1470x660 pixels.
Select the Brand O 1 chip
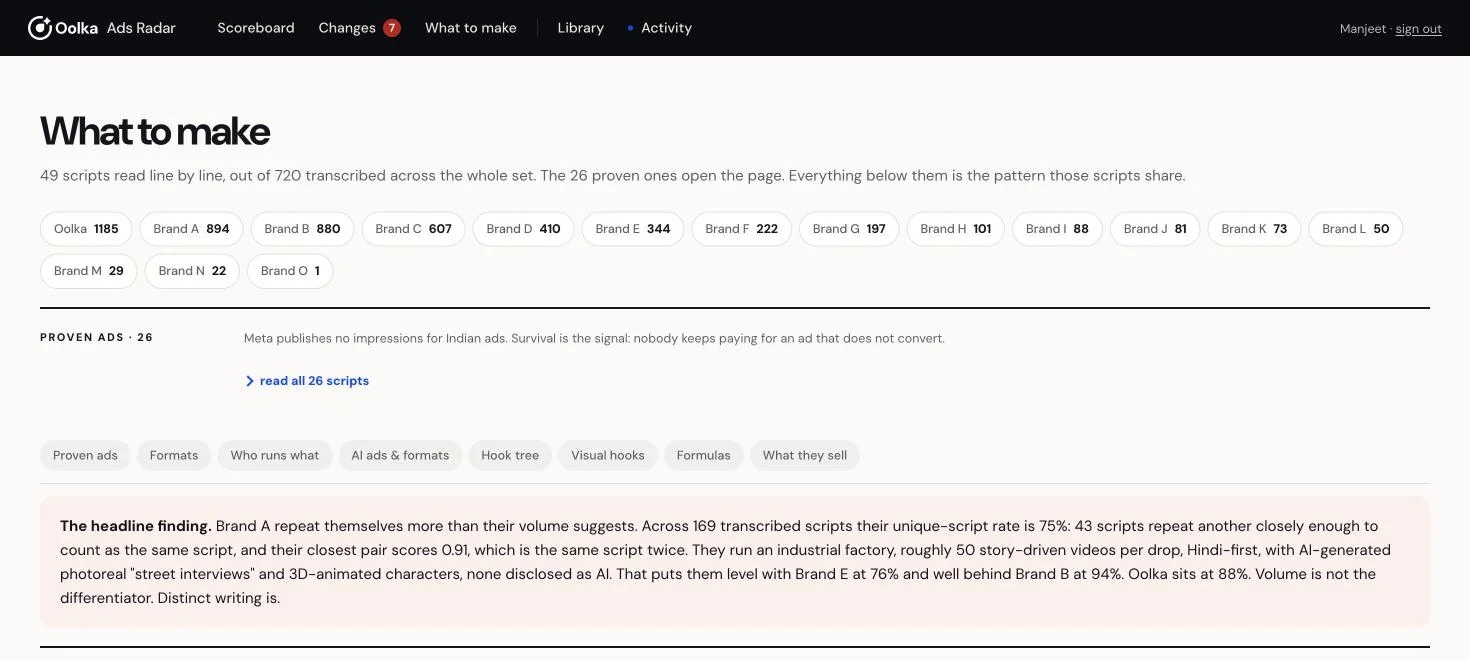290,271
